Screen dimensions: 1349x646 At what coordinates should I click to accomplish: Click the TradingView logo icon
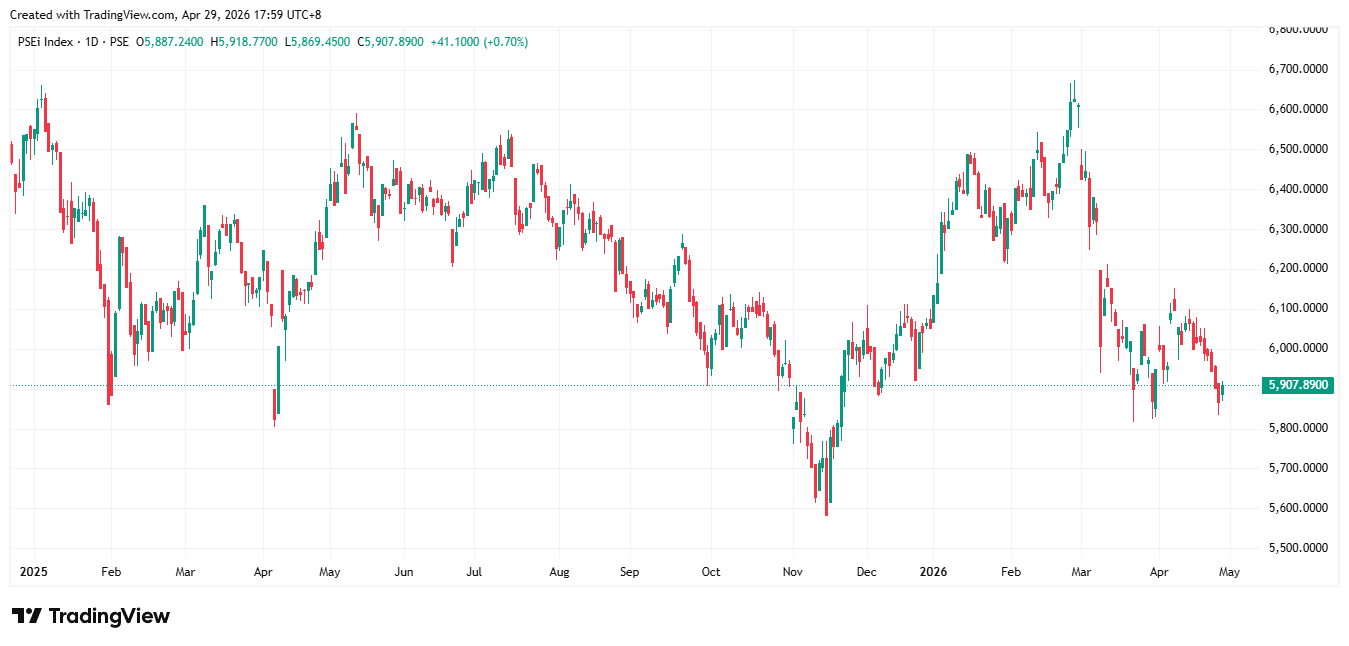[26, 616]
